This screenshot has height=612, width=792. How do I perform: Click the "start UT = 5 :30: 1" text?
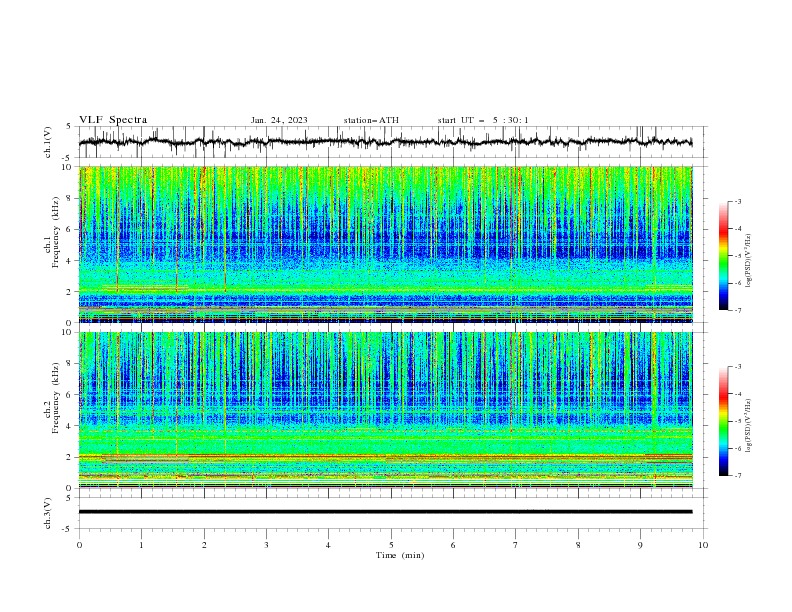coord(483,120)
